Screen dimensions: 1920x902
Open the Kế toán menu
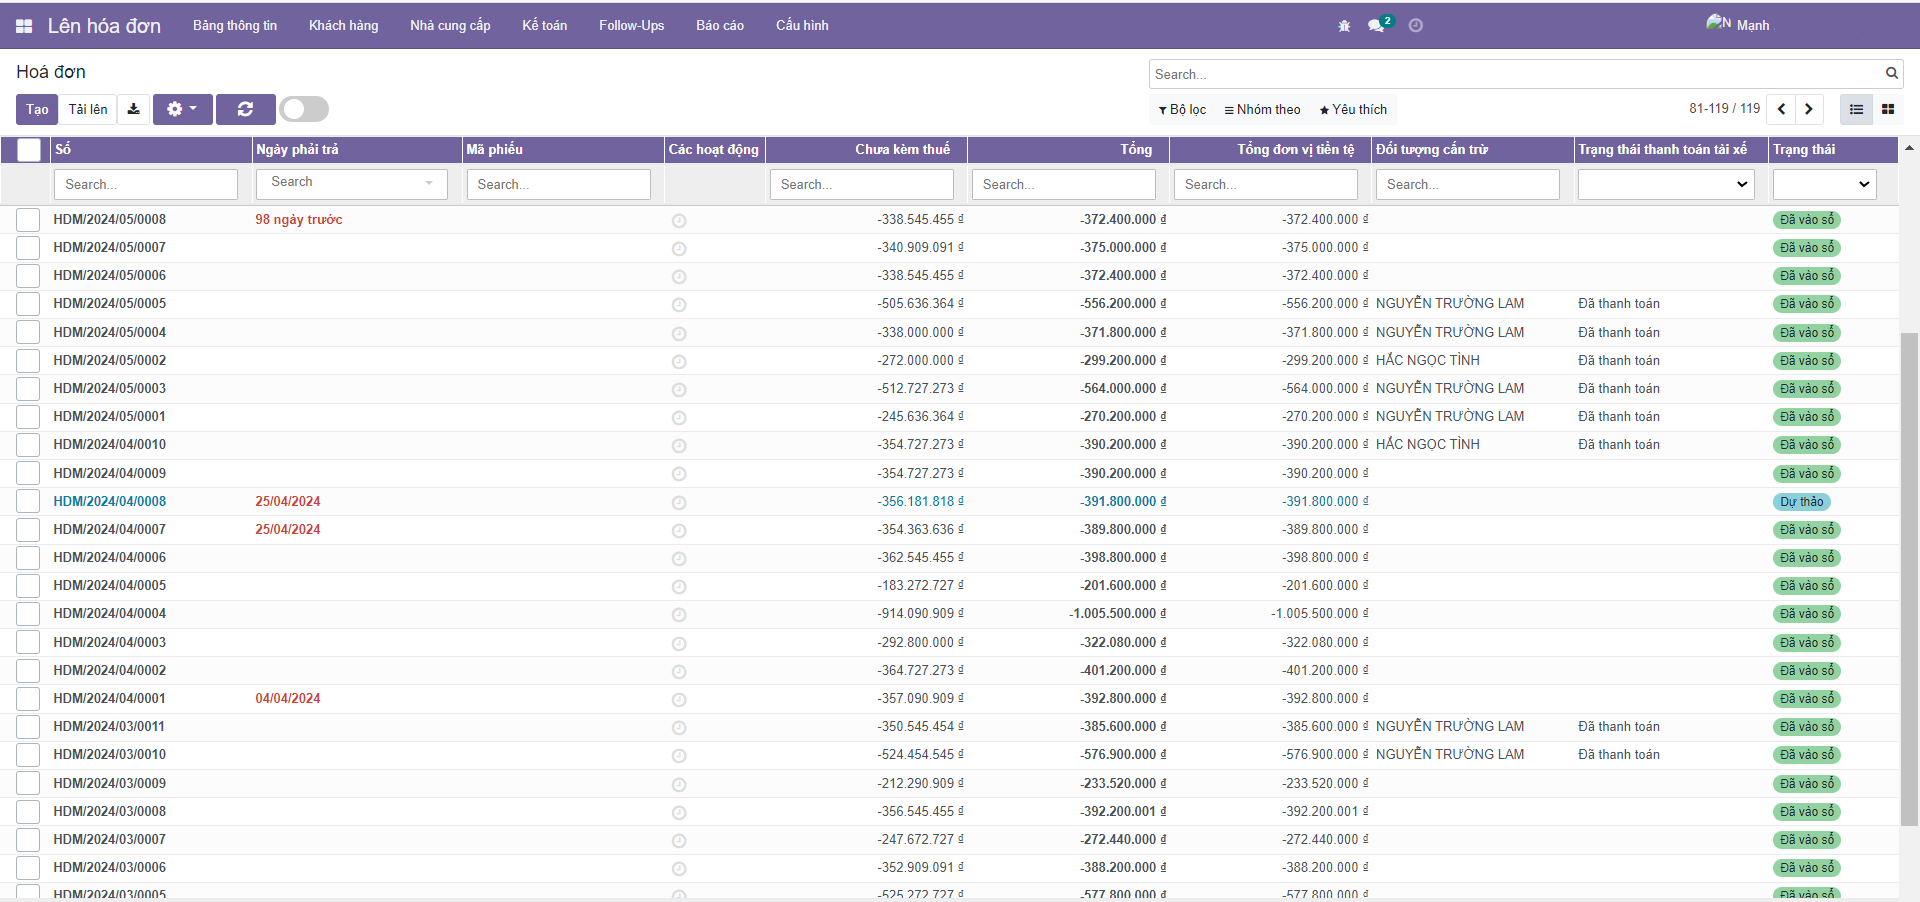[544, 26]
